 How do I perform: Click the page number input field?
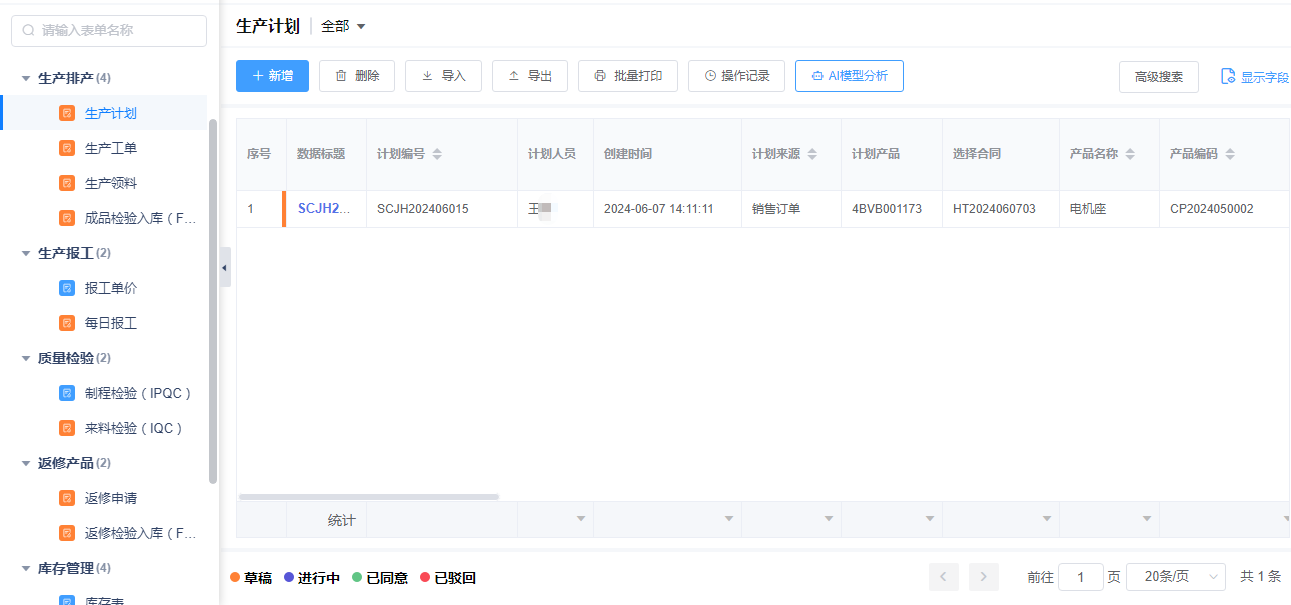(x=1080, y=577)
